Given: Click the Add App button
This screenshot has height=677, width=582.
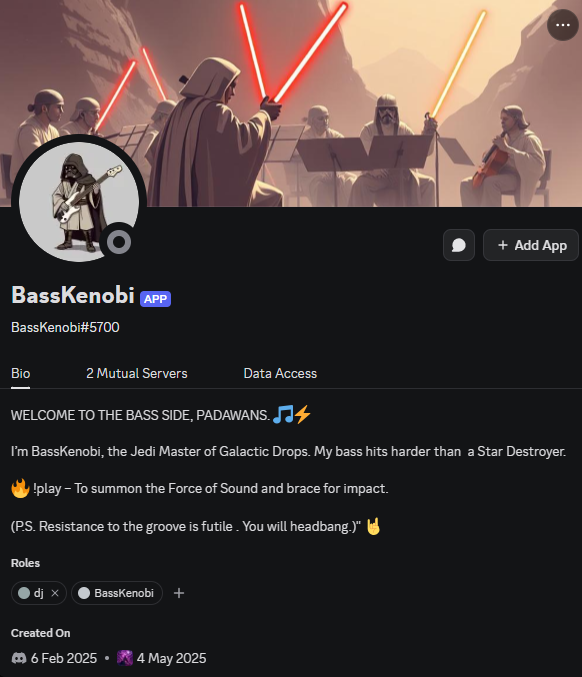Looking at the screenshot, I should (x=531, y=245).
